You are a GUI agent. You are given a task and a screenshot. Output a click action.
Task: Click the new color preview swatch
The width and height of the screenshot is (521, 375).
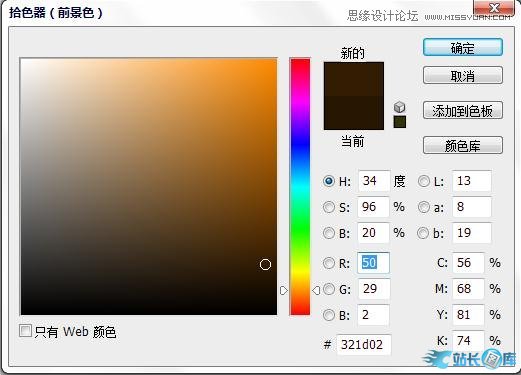[354, 79]
